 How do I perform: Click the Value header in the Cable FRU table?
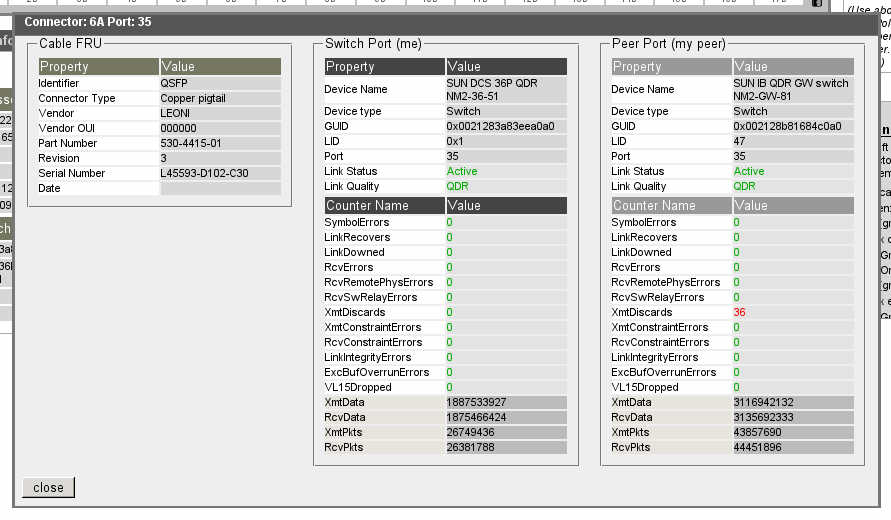220,66
